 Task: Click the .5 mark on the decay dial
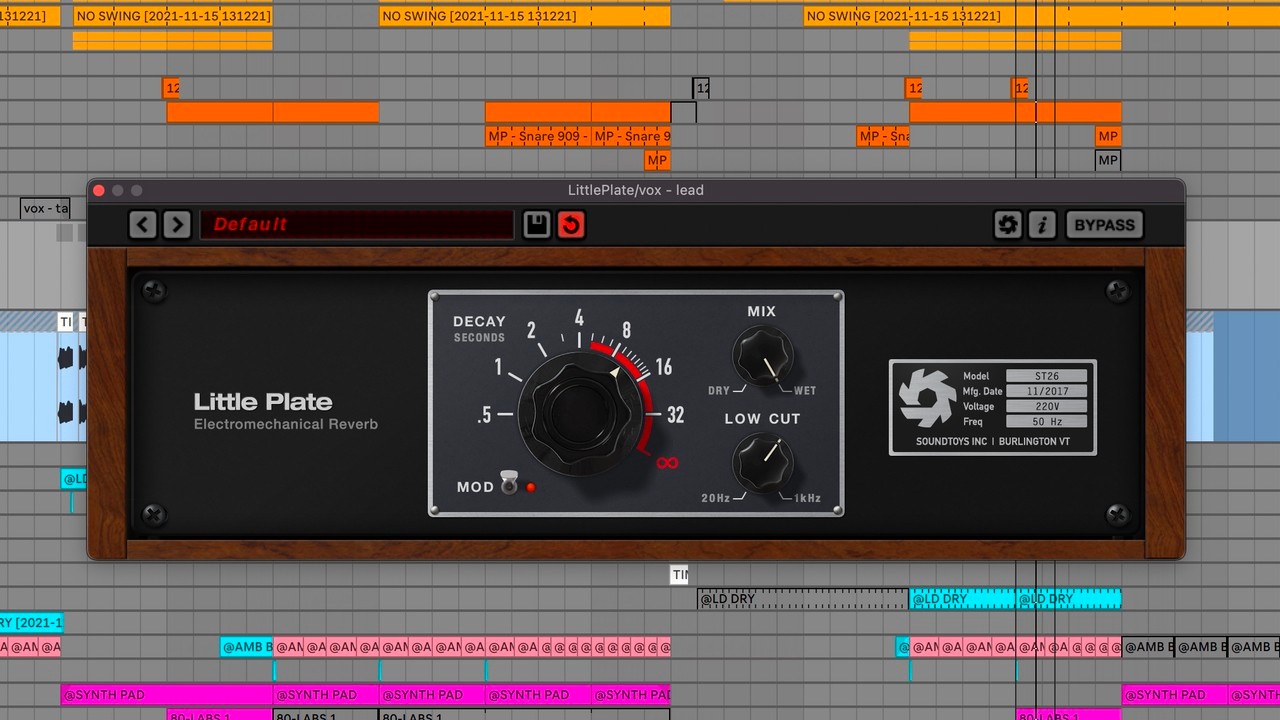485,415
